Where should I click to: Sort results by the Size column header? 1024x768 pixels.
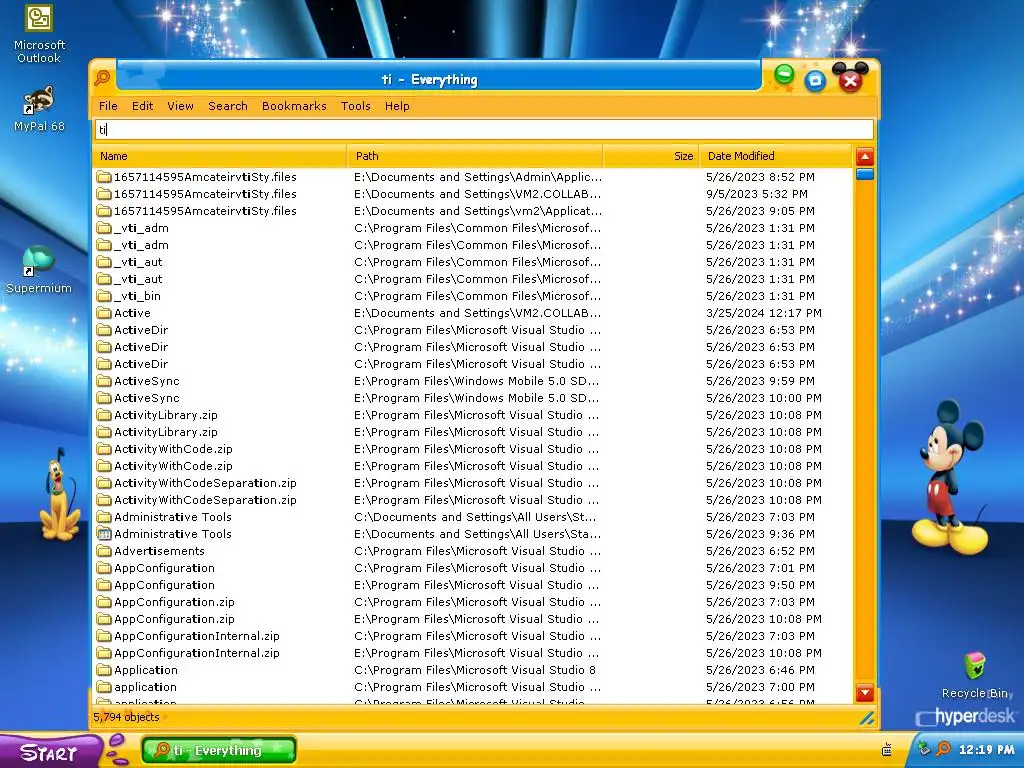(x=651, y=156)
